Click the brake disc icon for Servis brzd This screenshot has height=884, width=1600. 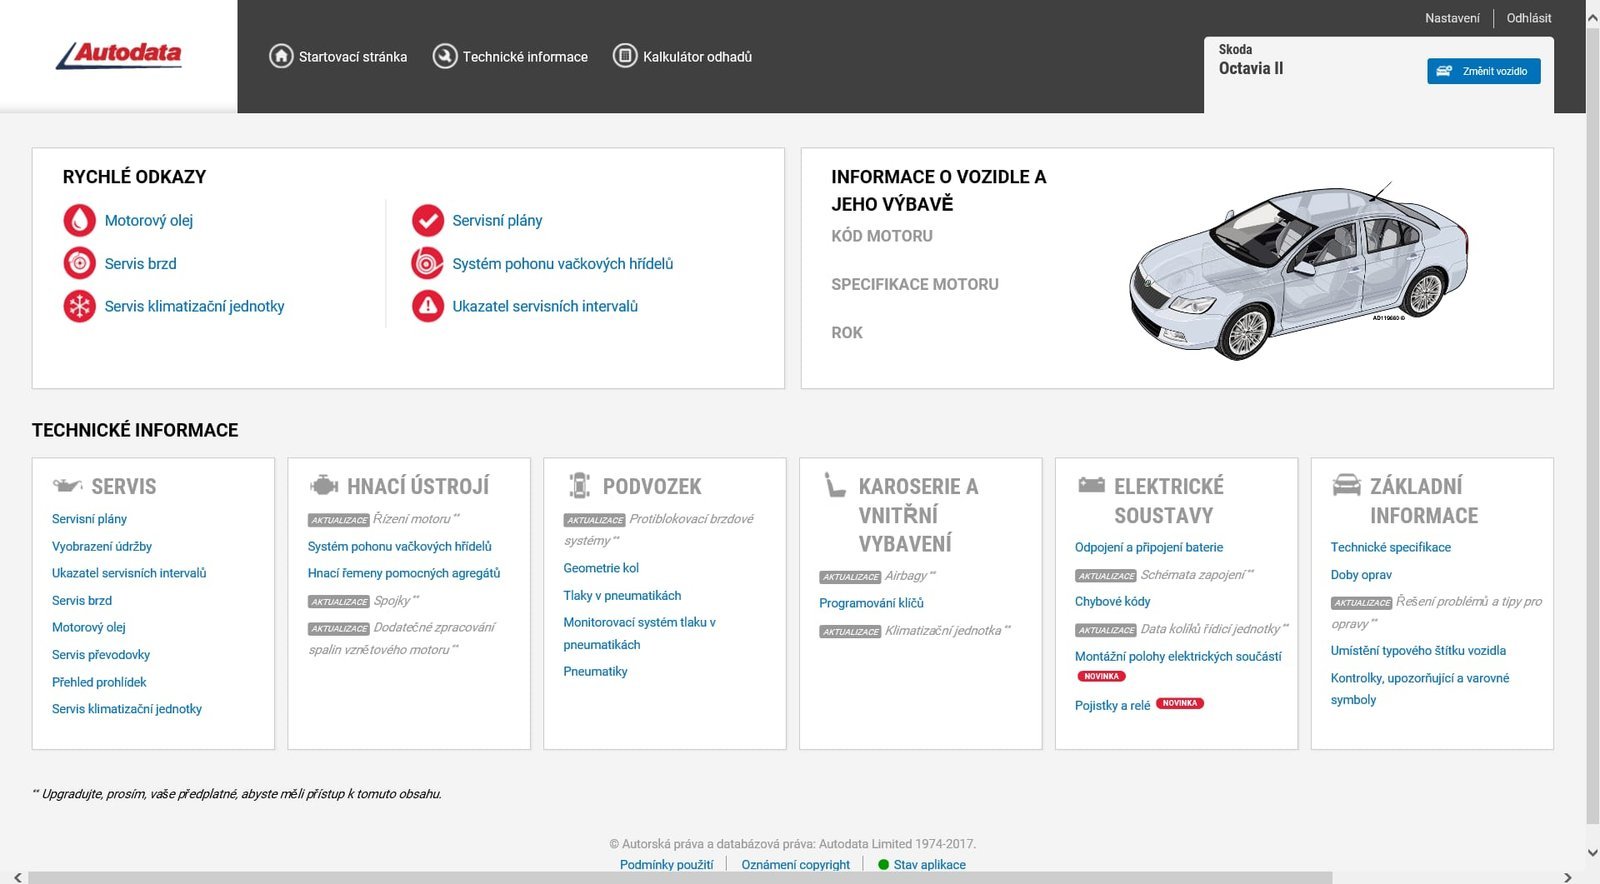point(80,263)
